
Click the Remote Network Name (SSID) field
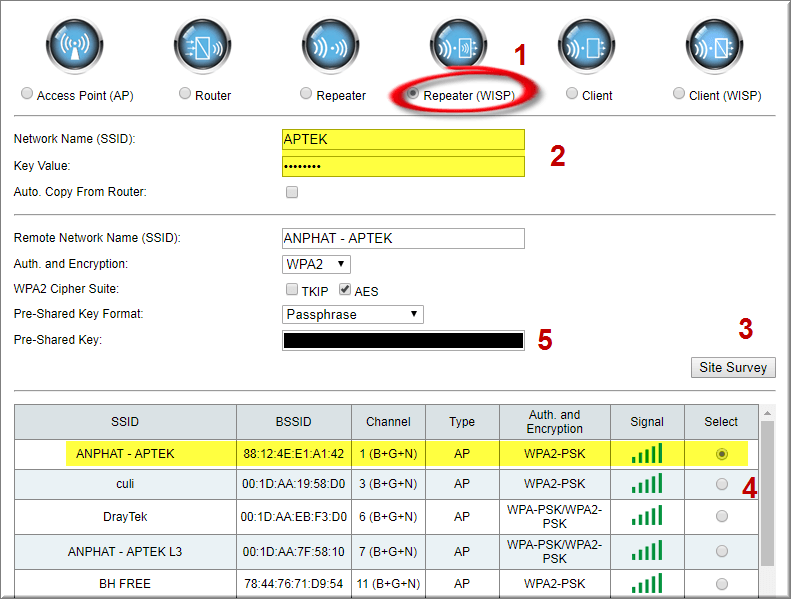tap(403, 238)
